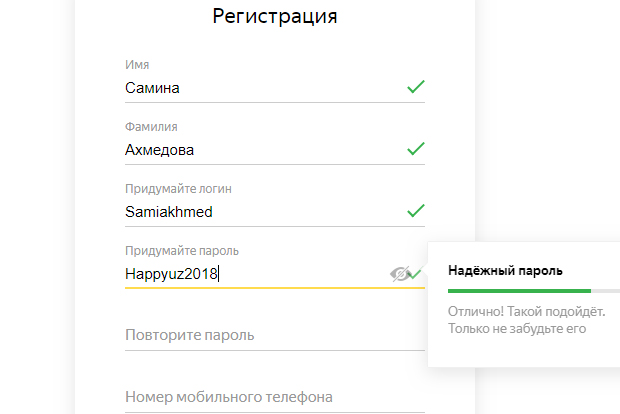Toggle password visibility eye icon

click(400, 273)
